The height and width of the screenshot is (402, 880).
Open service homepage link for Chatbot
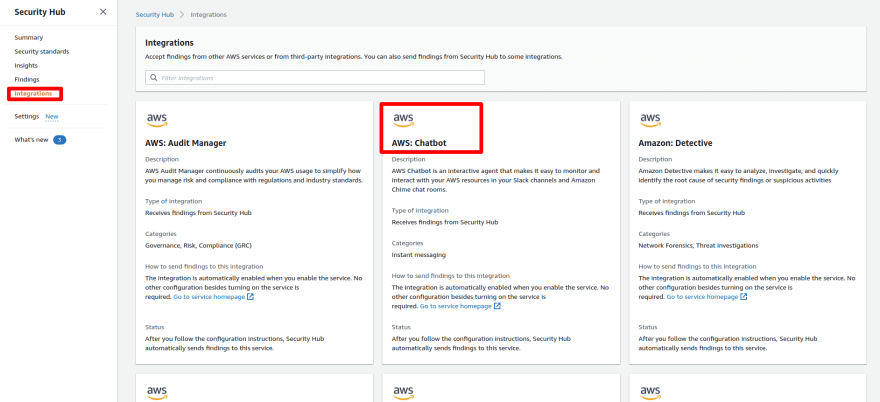[x=456, y=307]
